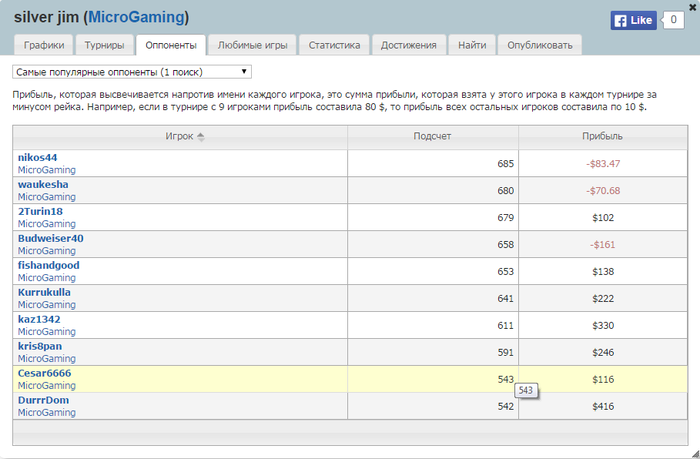Click profit $102 for 2Turin18
This screenshot has width=700, height=459.
pos(603,218)
